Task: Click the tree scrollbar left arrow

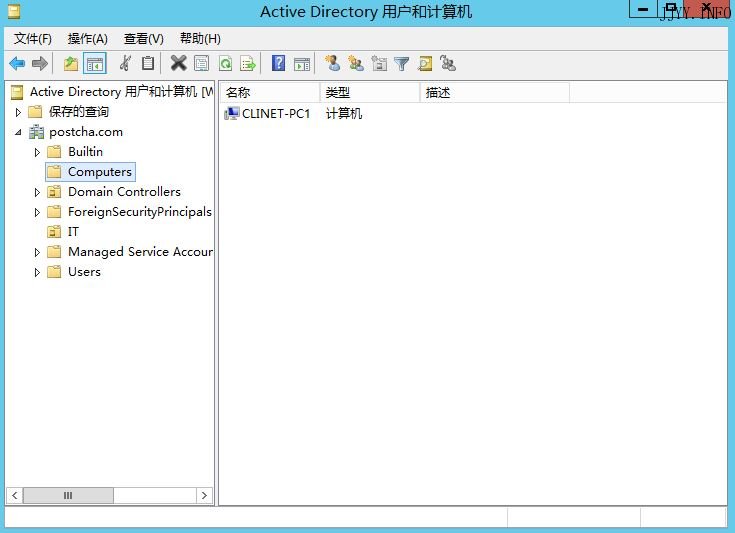Action: coord(15,495)
